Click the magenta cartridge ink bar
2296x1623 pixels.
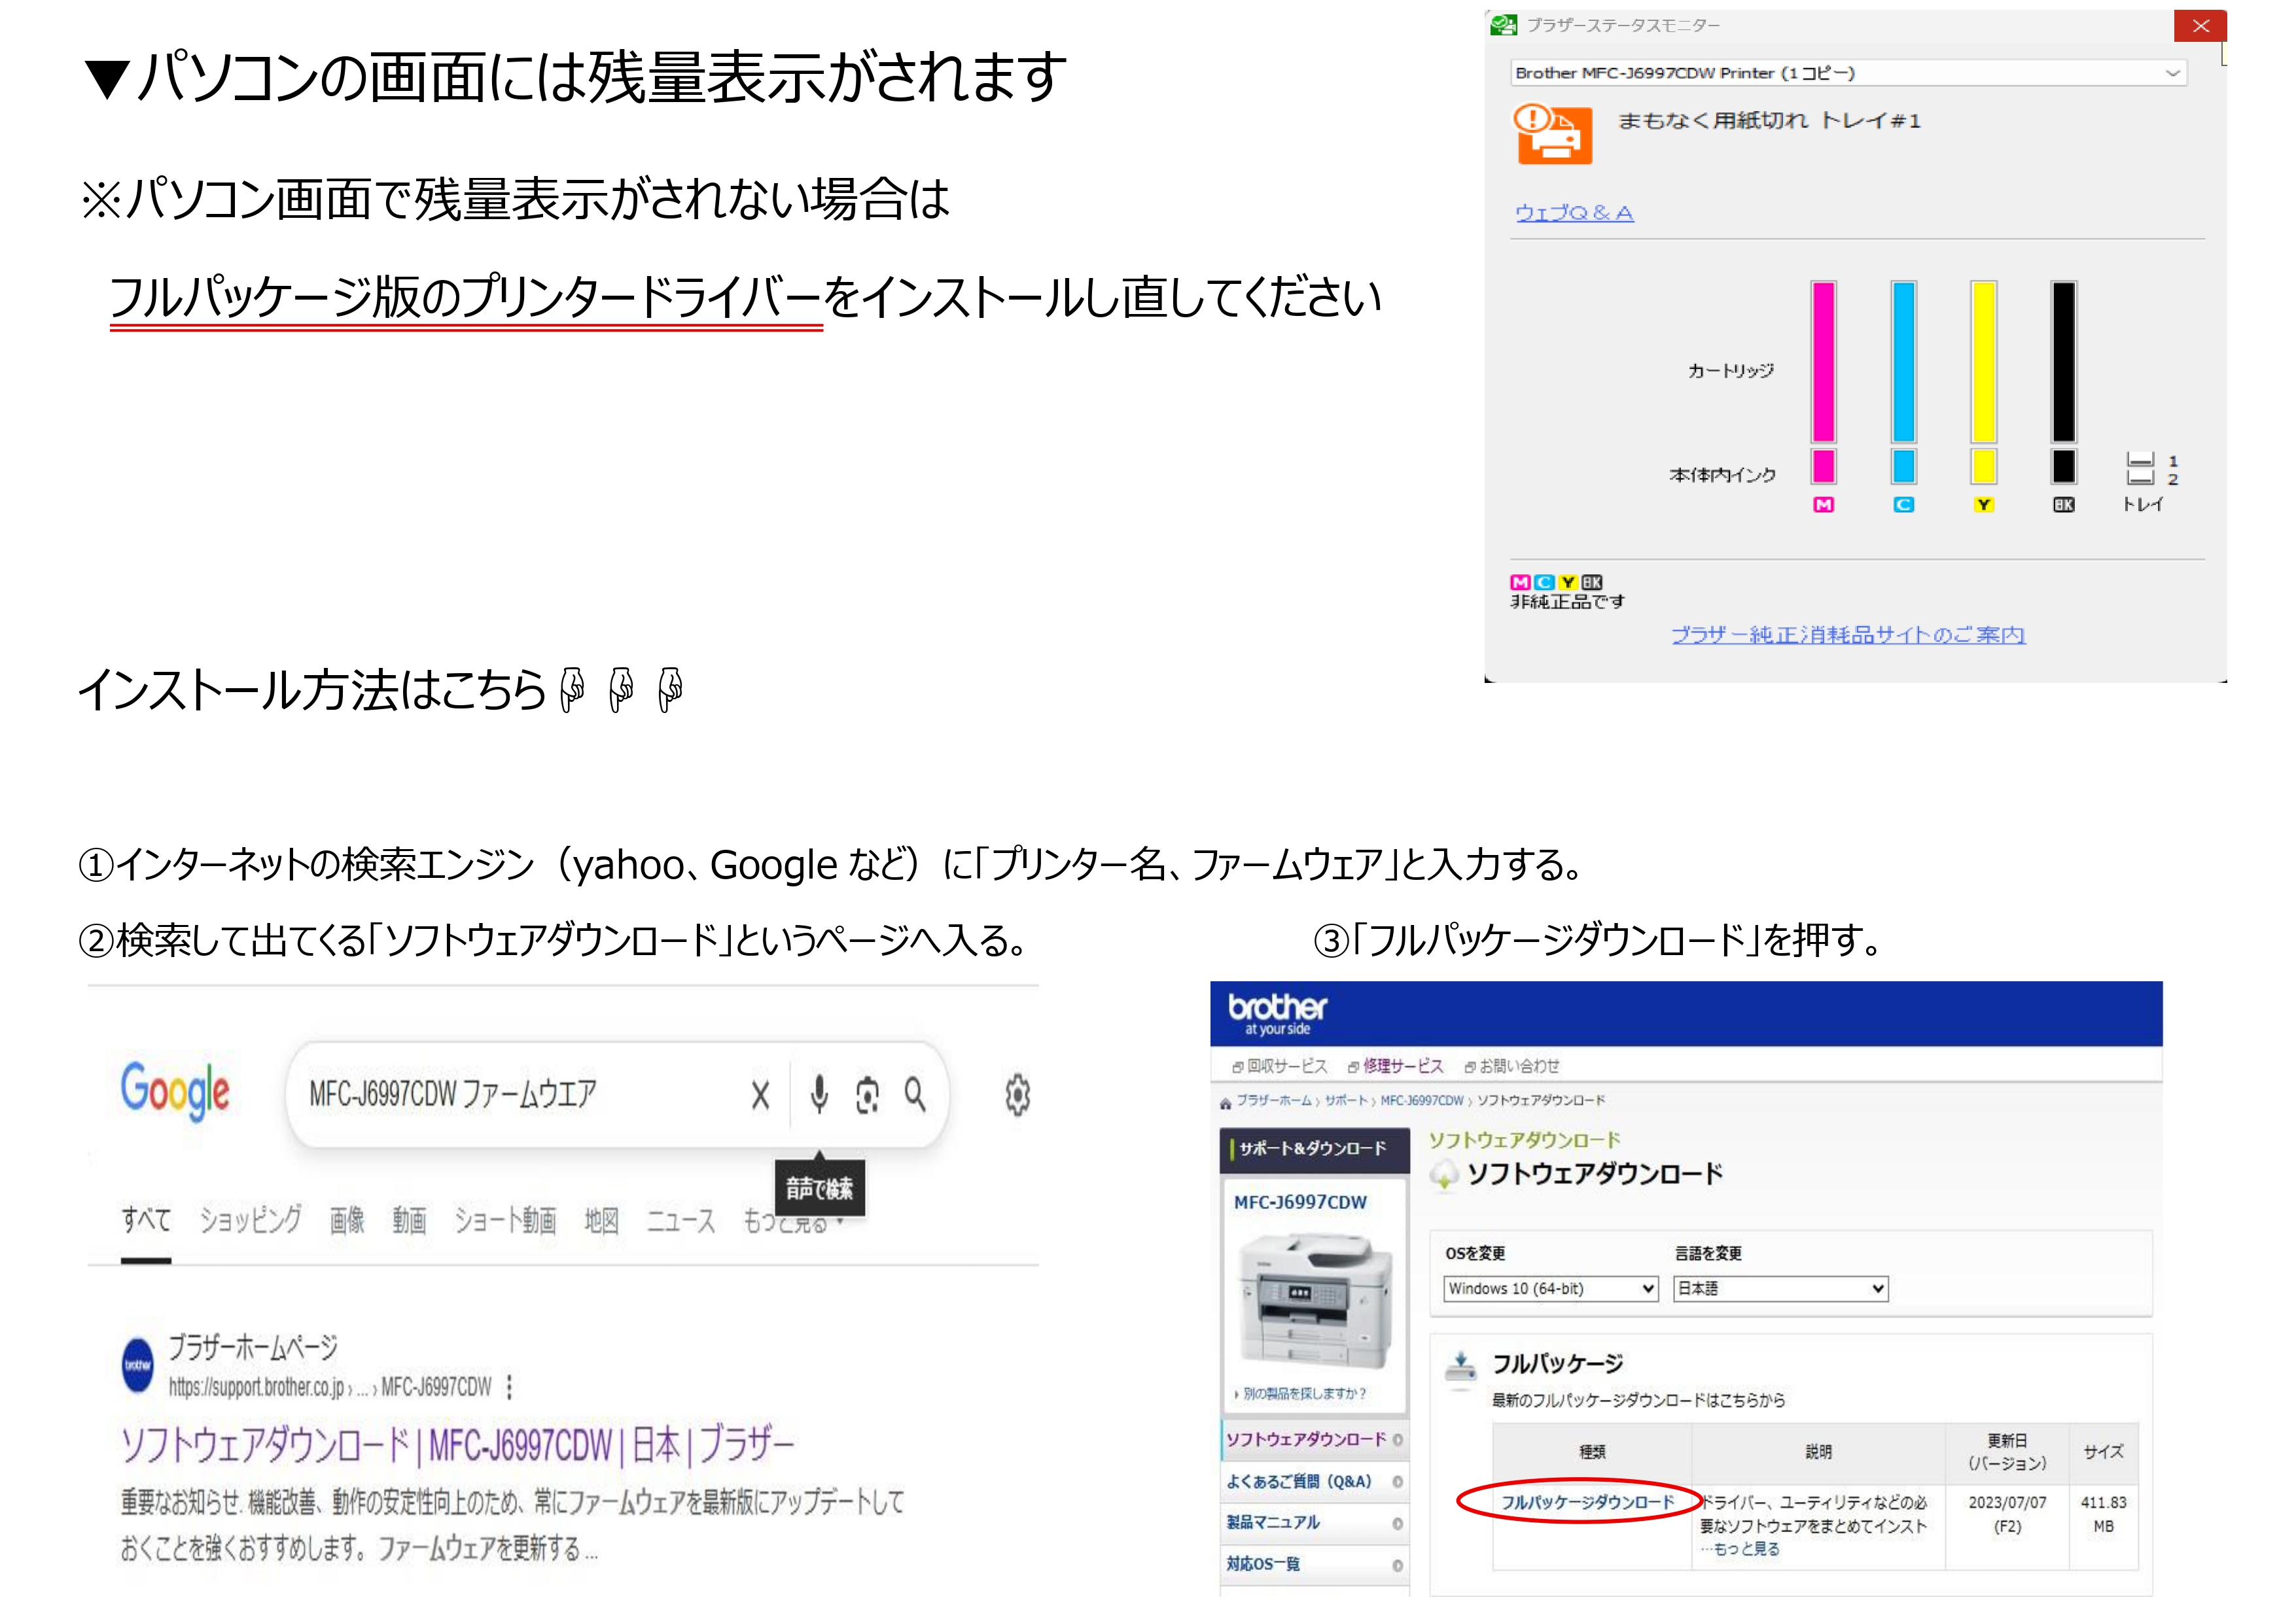coord(1823,362)
